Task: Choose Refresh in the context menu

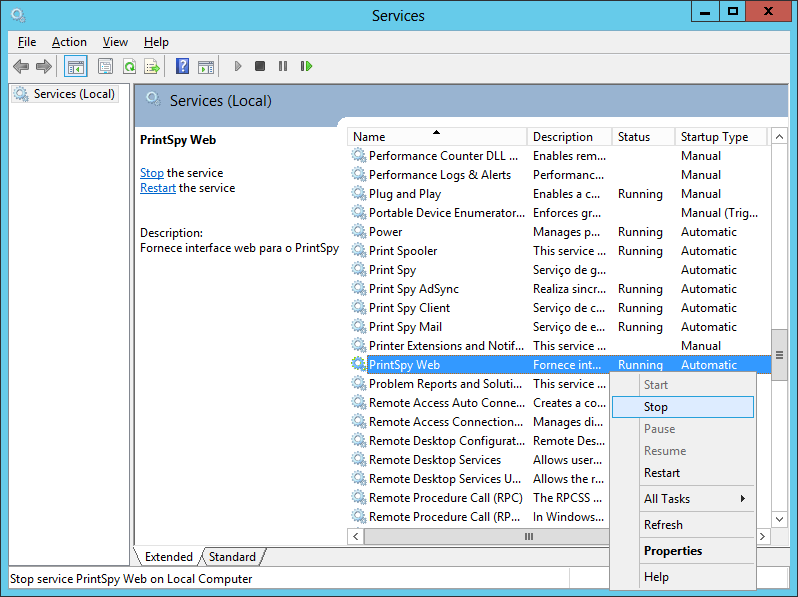Action: (x=682, y=524)
